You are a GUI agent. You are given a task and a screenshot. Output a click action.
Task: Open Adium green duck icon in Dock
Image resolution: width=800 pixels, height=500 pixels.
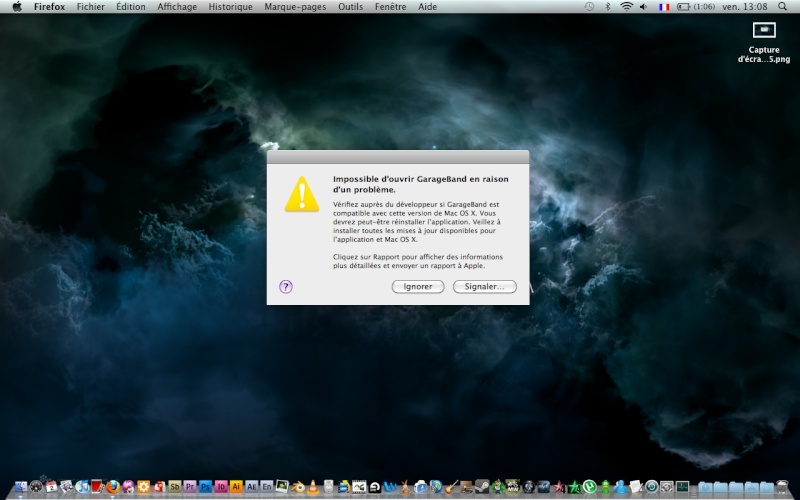605,487
